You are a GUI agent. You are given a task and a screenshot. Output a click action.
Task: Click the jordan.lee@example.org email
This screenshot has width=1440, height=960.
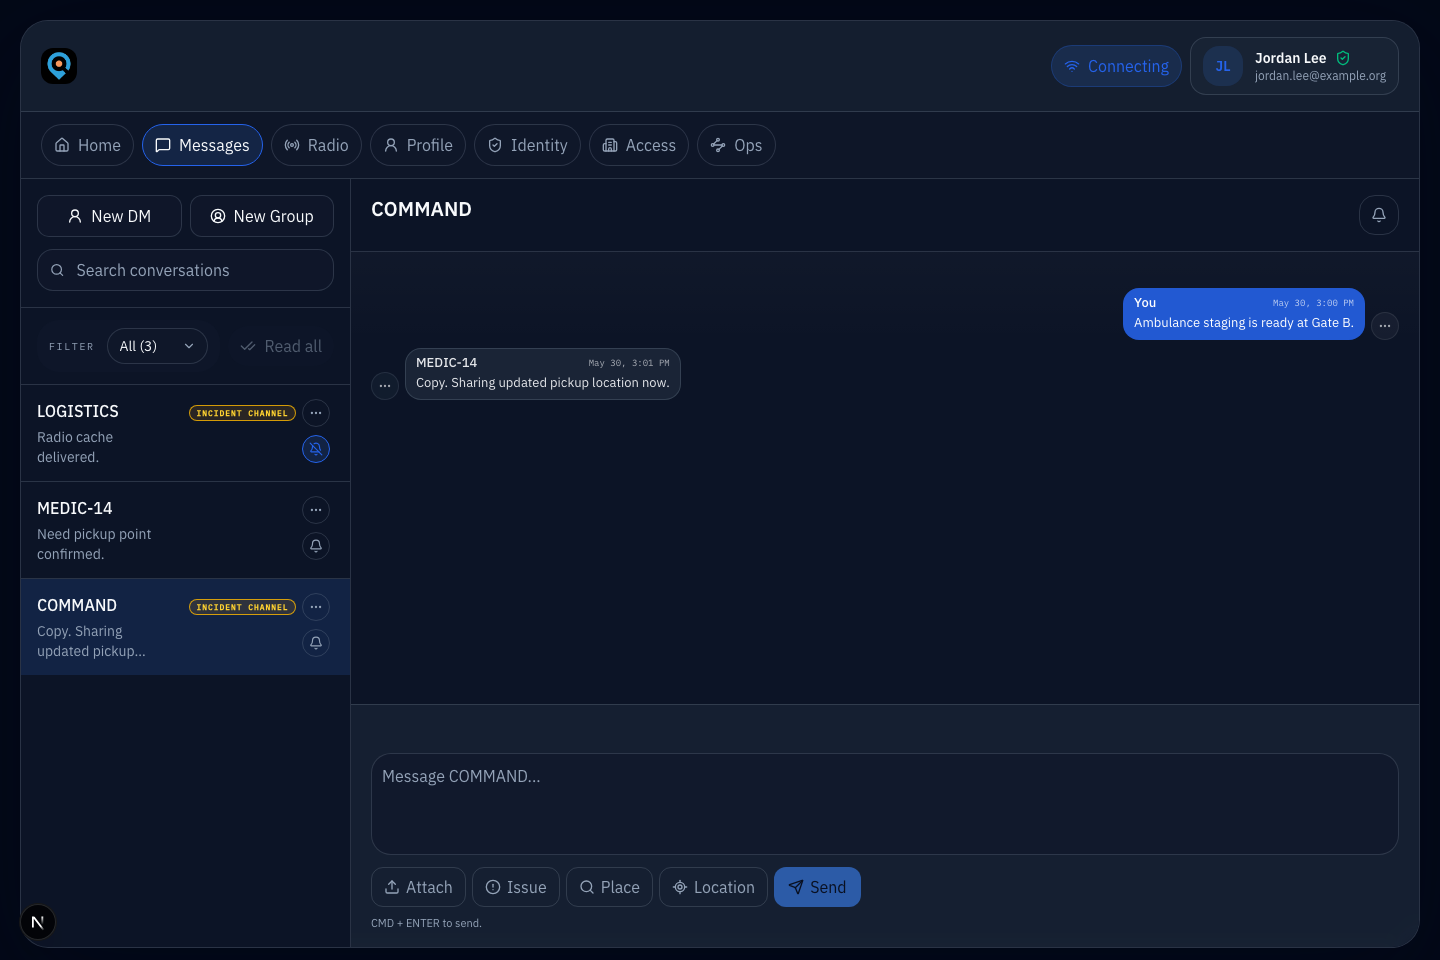click(1320, 76)
